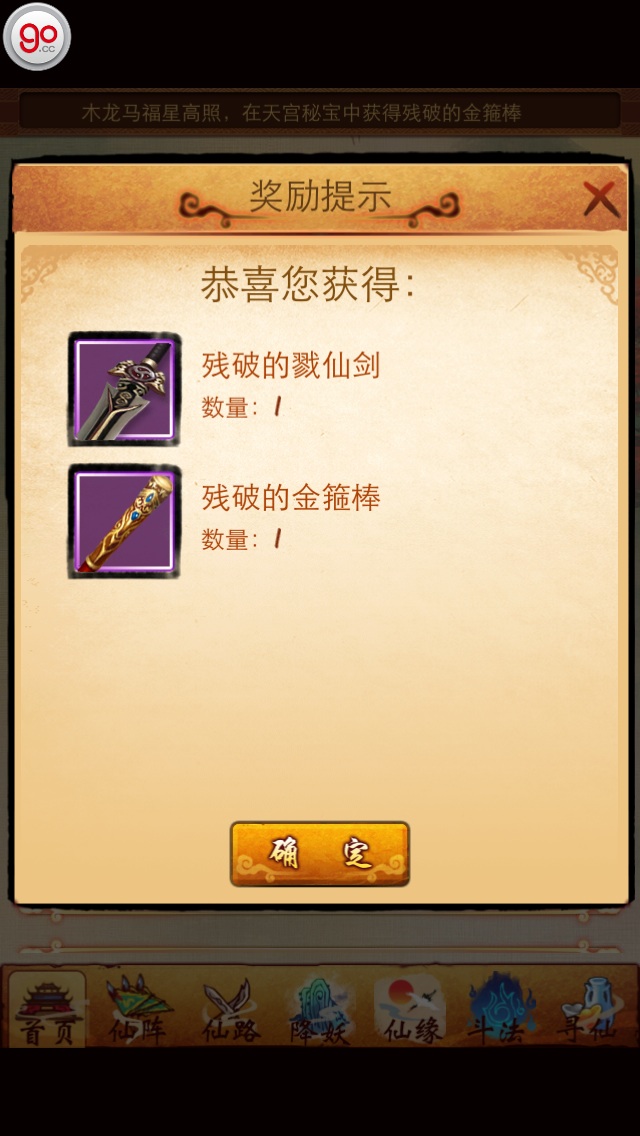The height and width of the screenshot is (1136, 640).
Task: Select the 残破的金箍棒 item name
Action: (291, 498)
